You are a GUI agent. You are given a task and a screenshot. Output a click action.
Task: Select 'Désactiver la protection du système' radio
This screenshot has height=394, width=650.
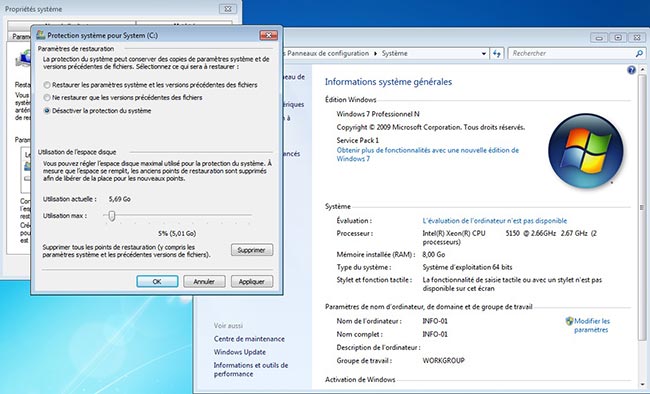(x=47, y=111)
